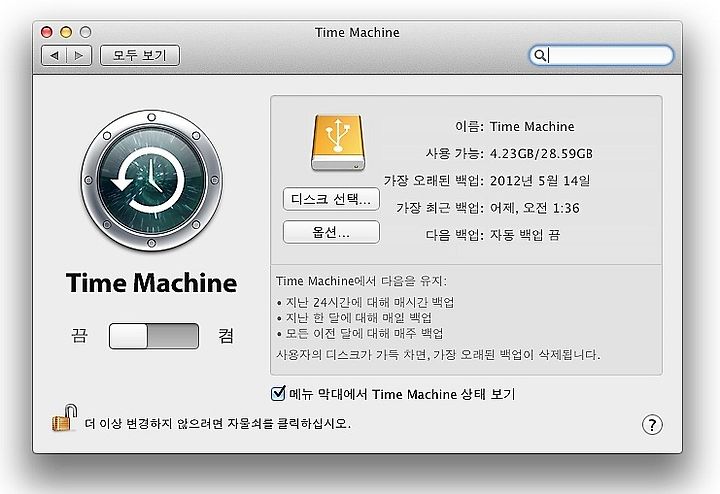Click the next backup status 자동 백업 끔

coord(525,235)
